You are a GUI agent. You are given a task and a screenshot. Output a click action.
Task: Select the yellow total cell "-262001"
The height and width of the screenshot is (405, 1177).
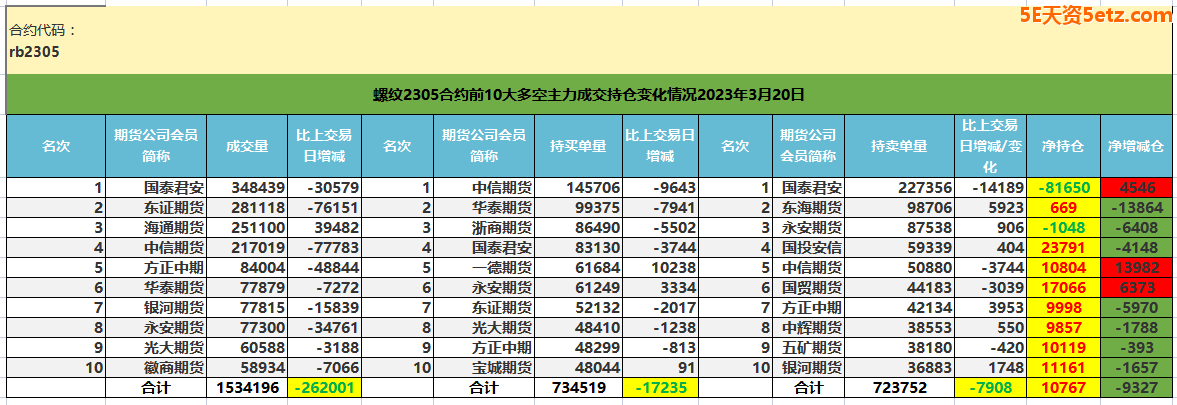click(324, 388)
